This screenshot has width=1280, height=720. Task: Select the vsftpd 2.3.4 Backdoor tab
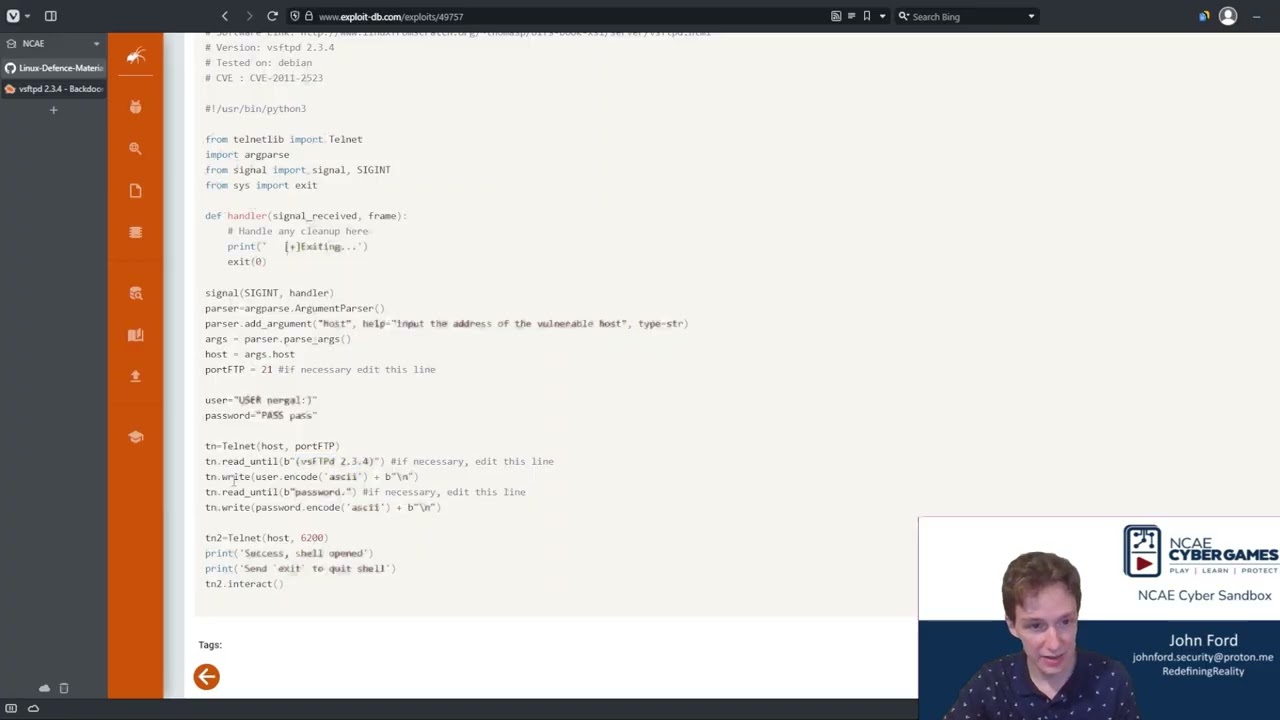[54, 89]
